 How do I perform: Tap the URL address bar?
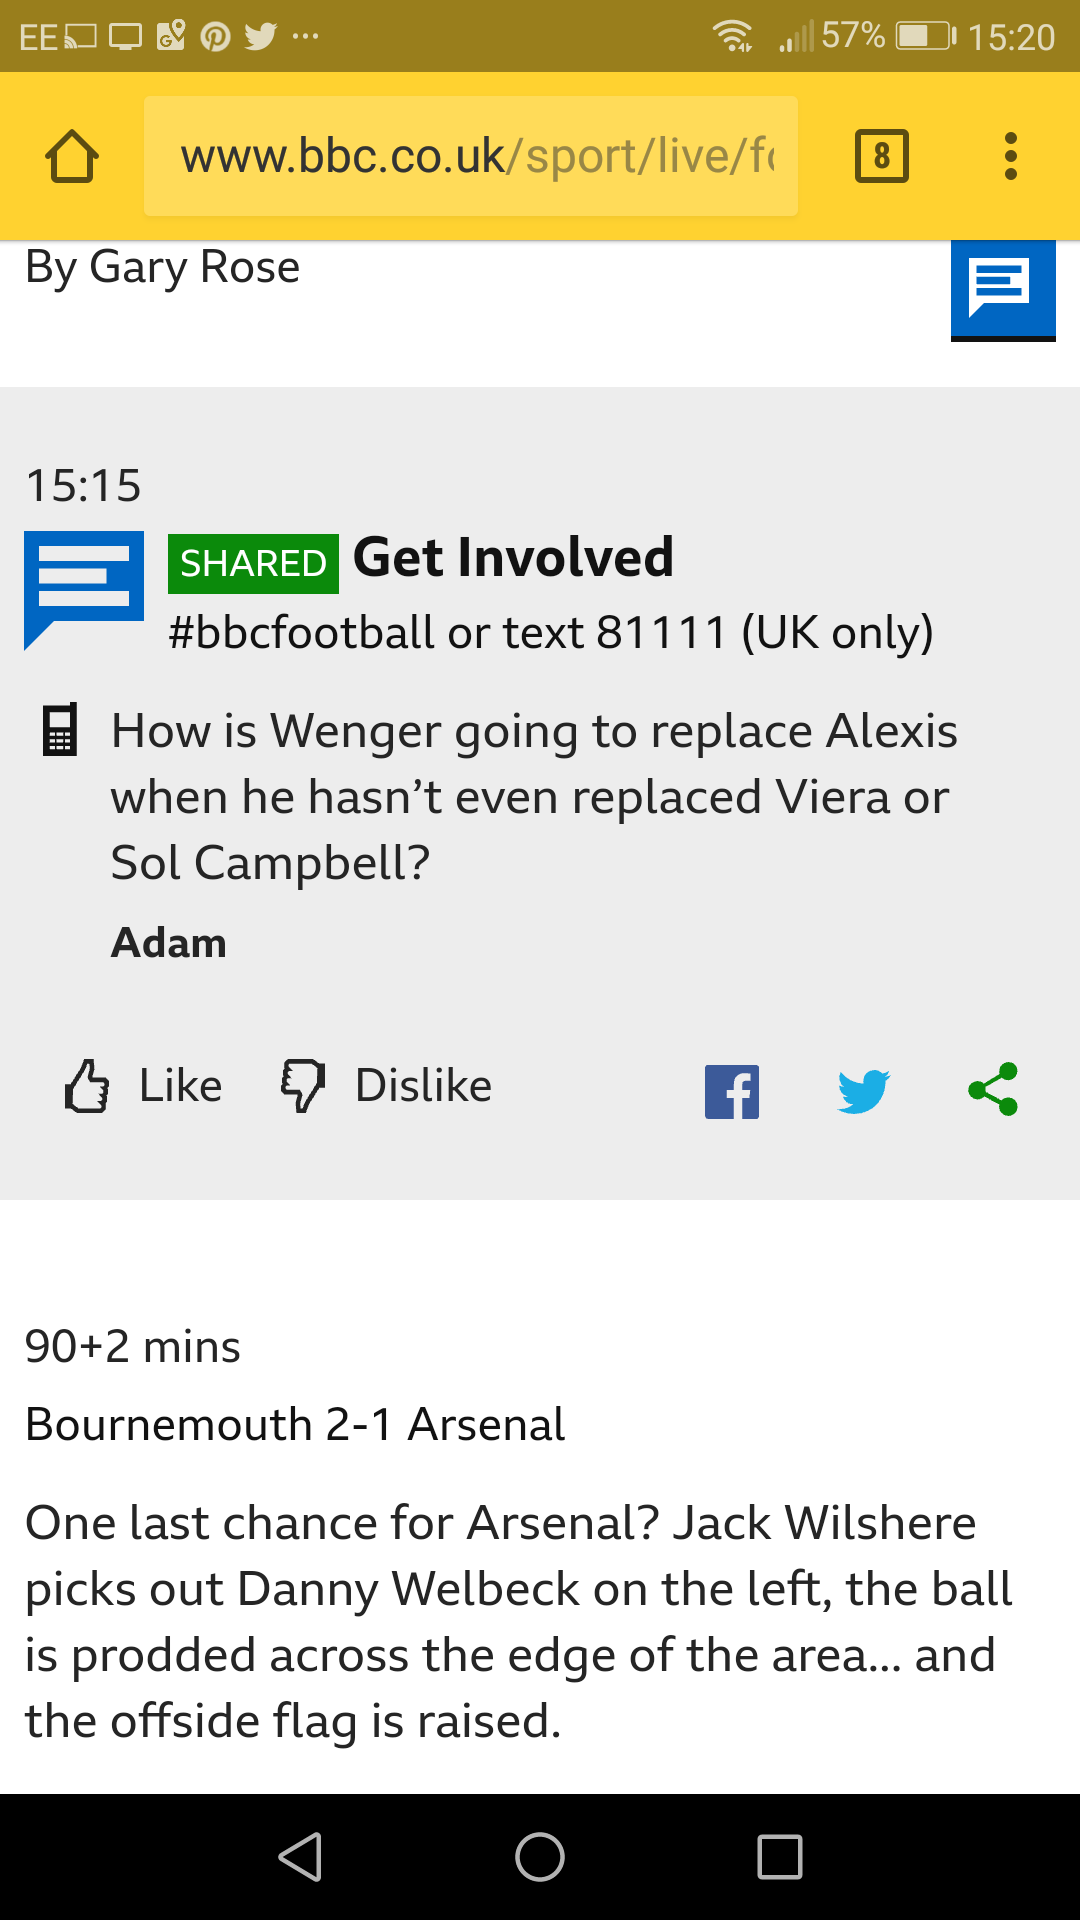470,156
